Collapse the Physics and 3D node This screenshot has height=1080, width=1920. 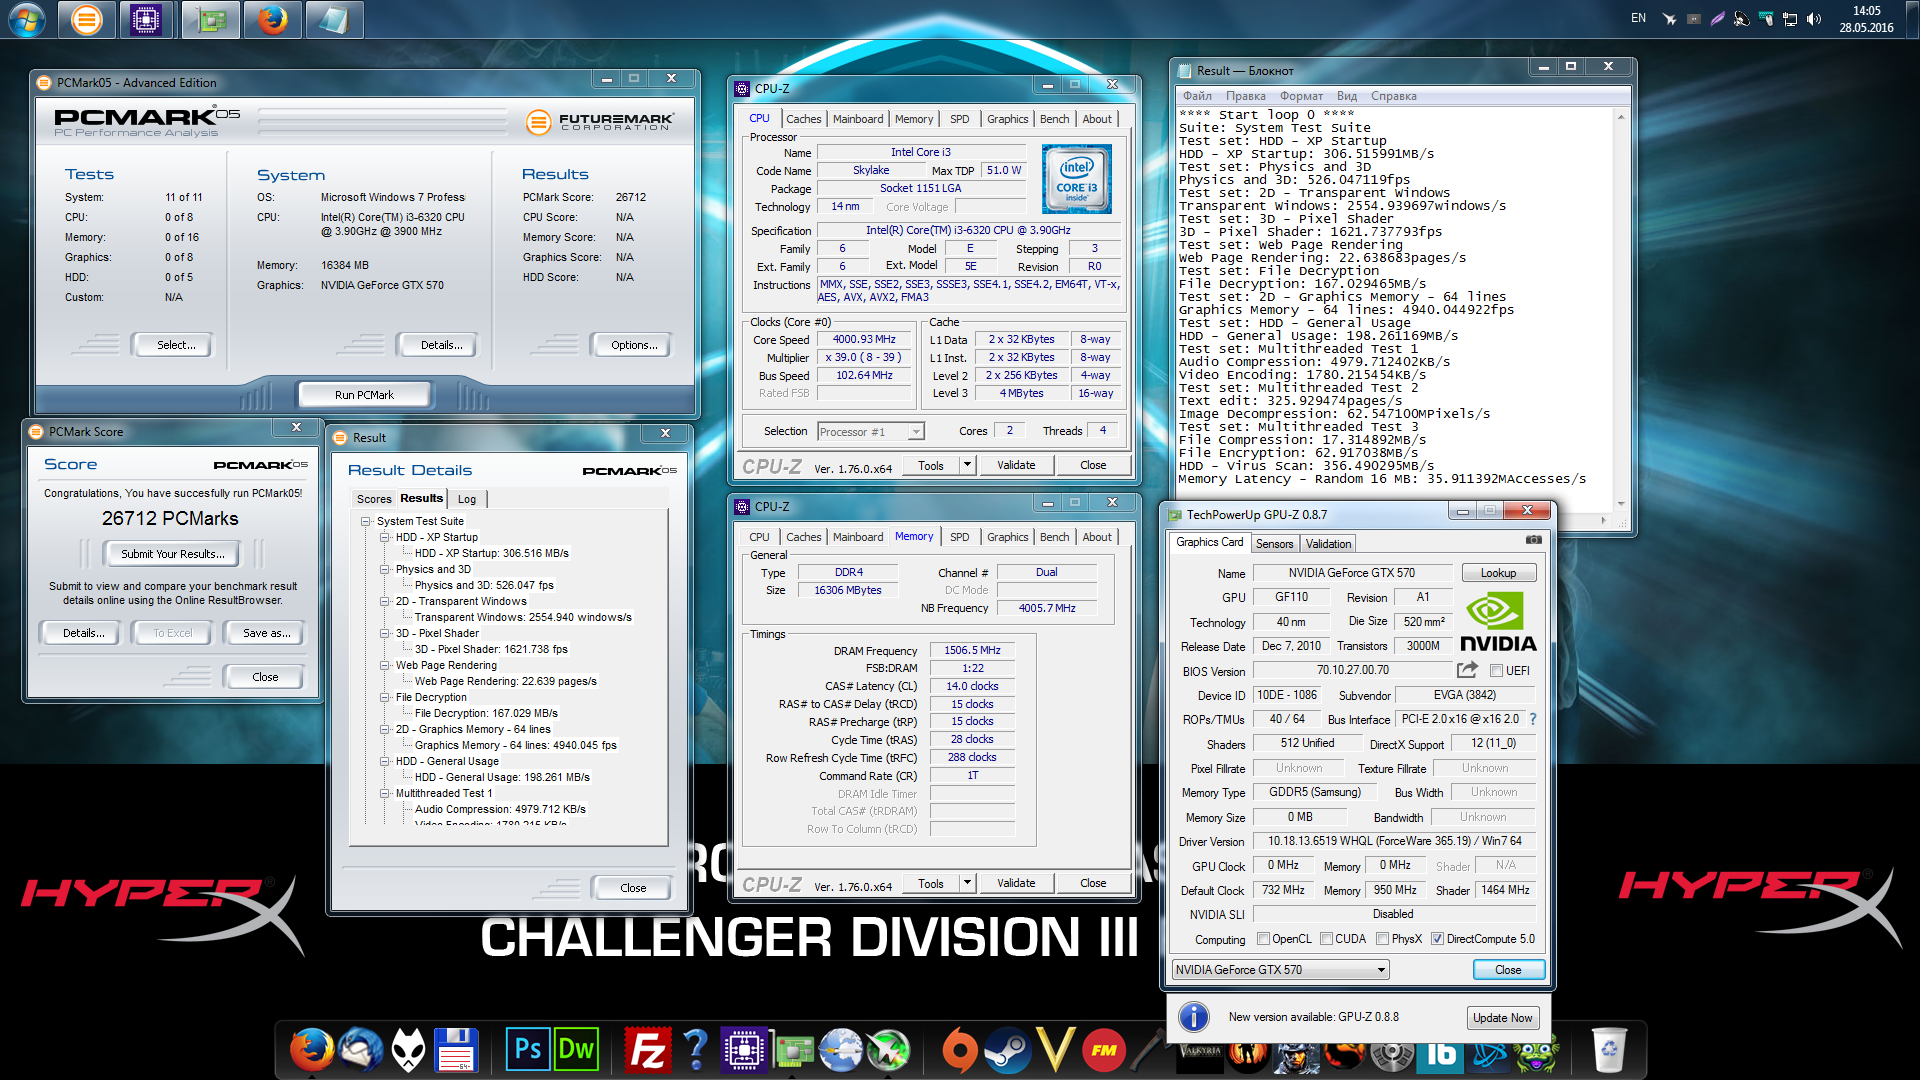(x=385, y=569)
